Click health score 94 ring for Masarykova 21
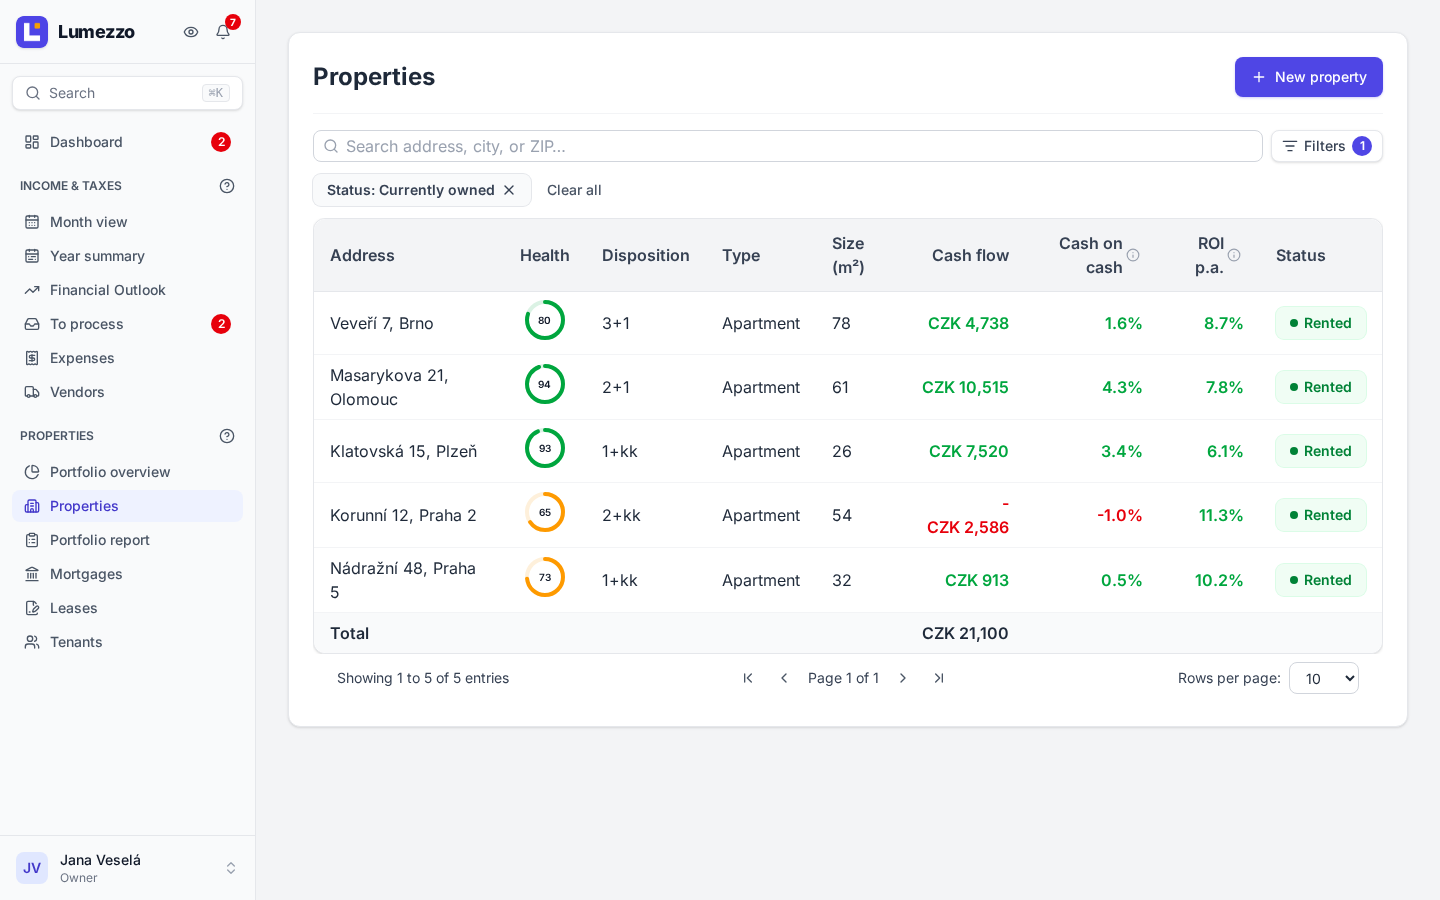The image size is (1440, 900). click(x=545, y=384)
